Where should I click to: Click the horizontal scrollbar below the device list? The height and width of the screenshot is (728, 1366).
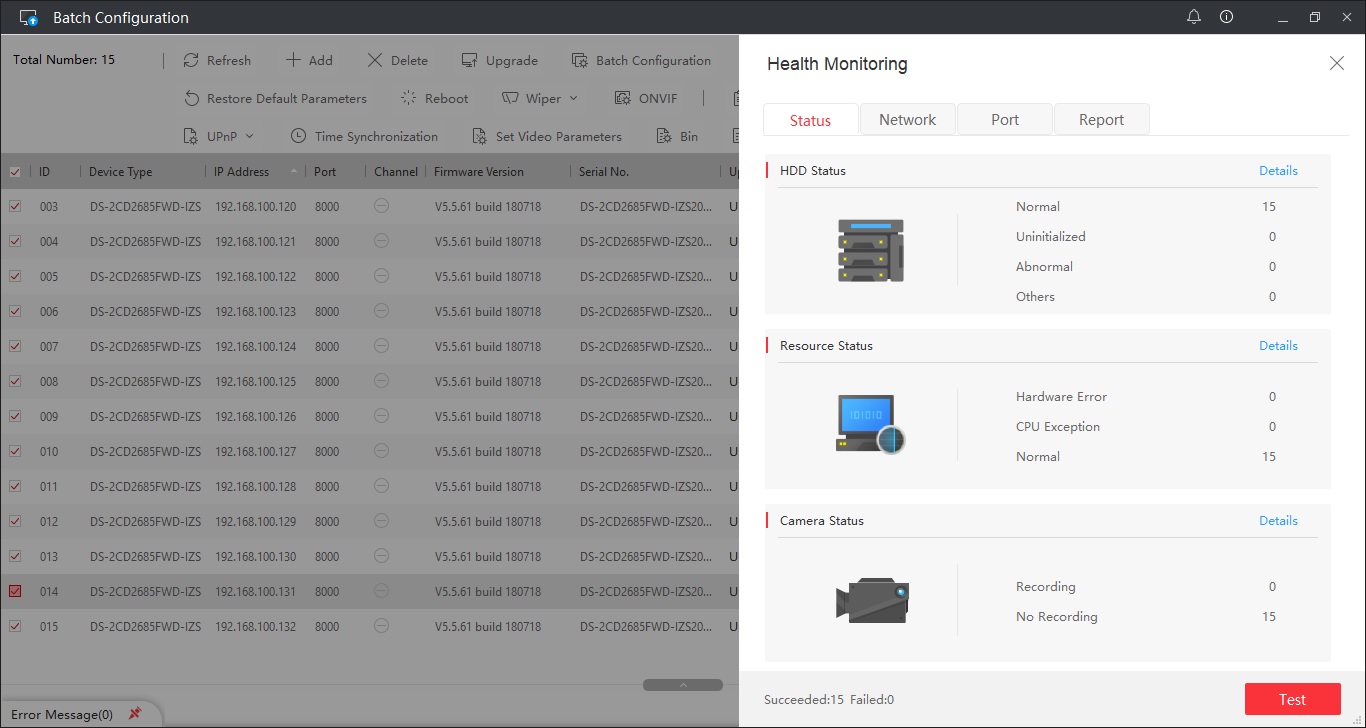pyautogui.click(x=682, y=684)
